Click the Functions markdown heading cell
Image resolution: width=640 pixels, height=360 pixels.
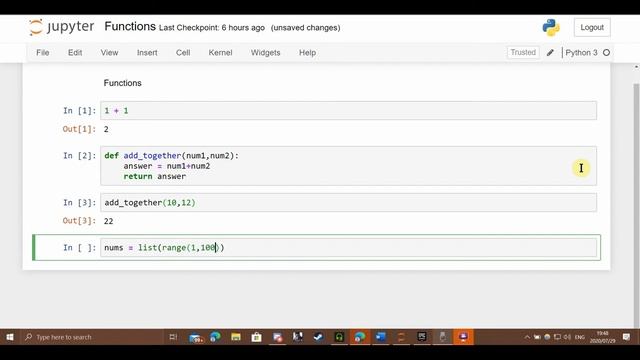(x=122, y=83)
